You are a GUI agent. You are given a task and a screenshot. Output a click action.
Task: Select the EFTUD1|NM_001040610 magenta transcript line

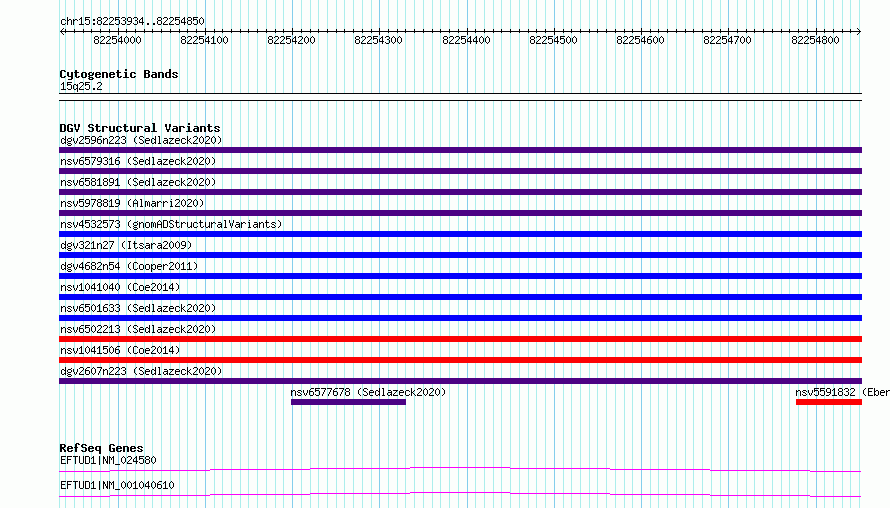click(460, 494)
